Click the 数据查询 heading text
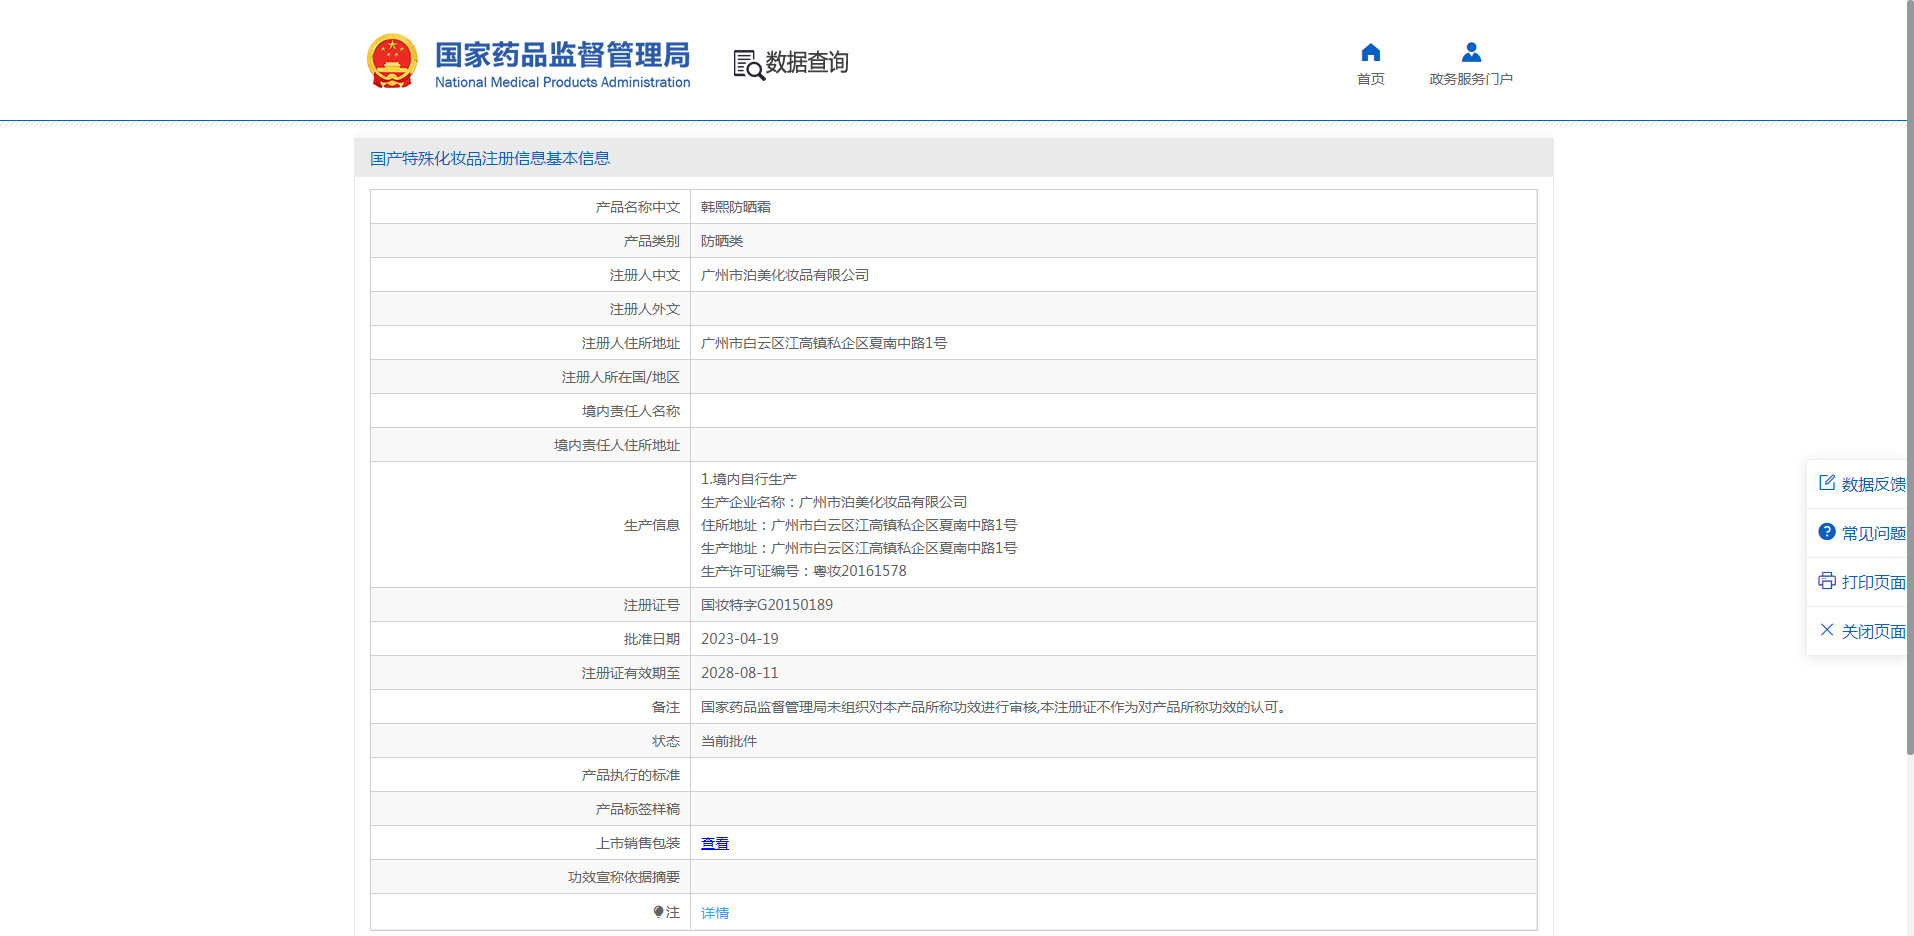The image size is (1914, 936). [806, 63]
